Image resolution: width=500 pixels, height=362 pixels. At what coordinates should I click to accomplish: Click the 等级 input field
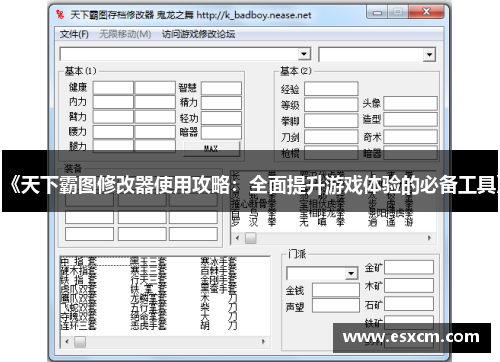(x=331, y=105)
